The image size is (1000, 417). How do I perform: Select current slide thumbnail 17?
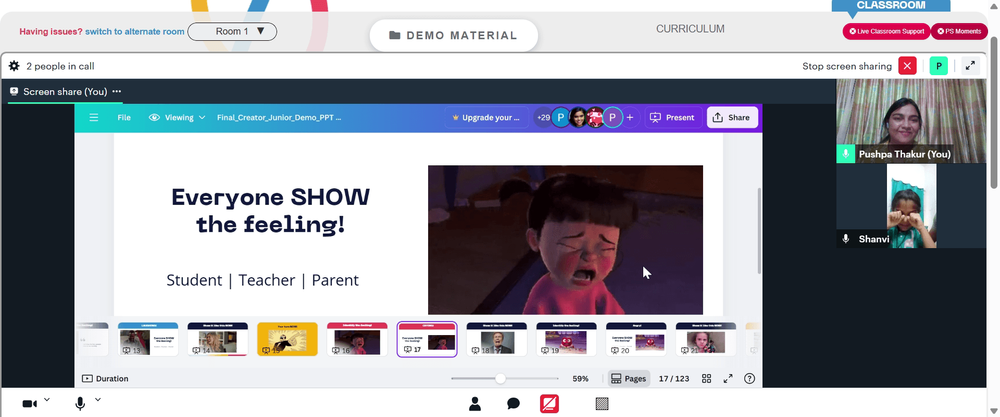click(x=427, y=339)
